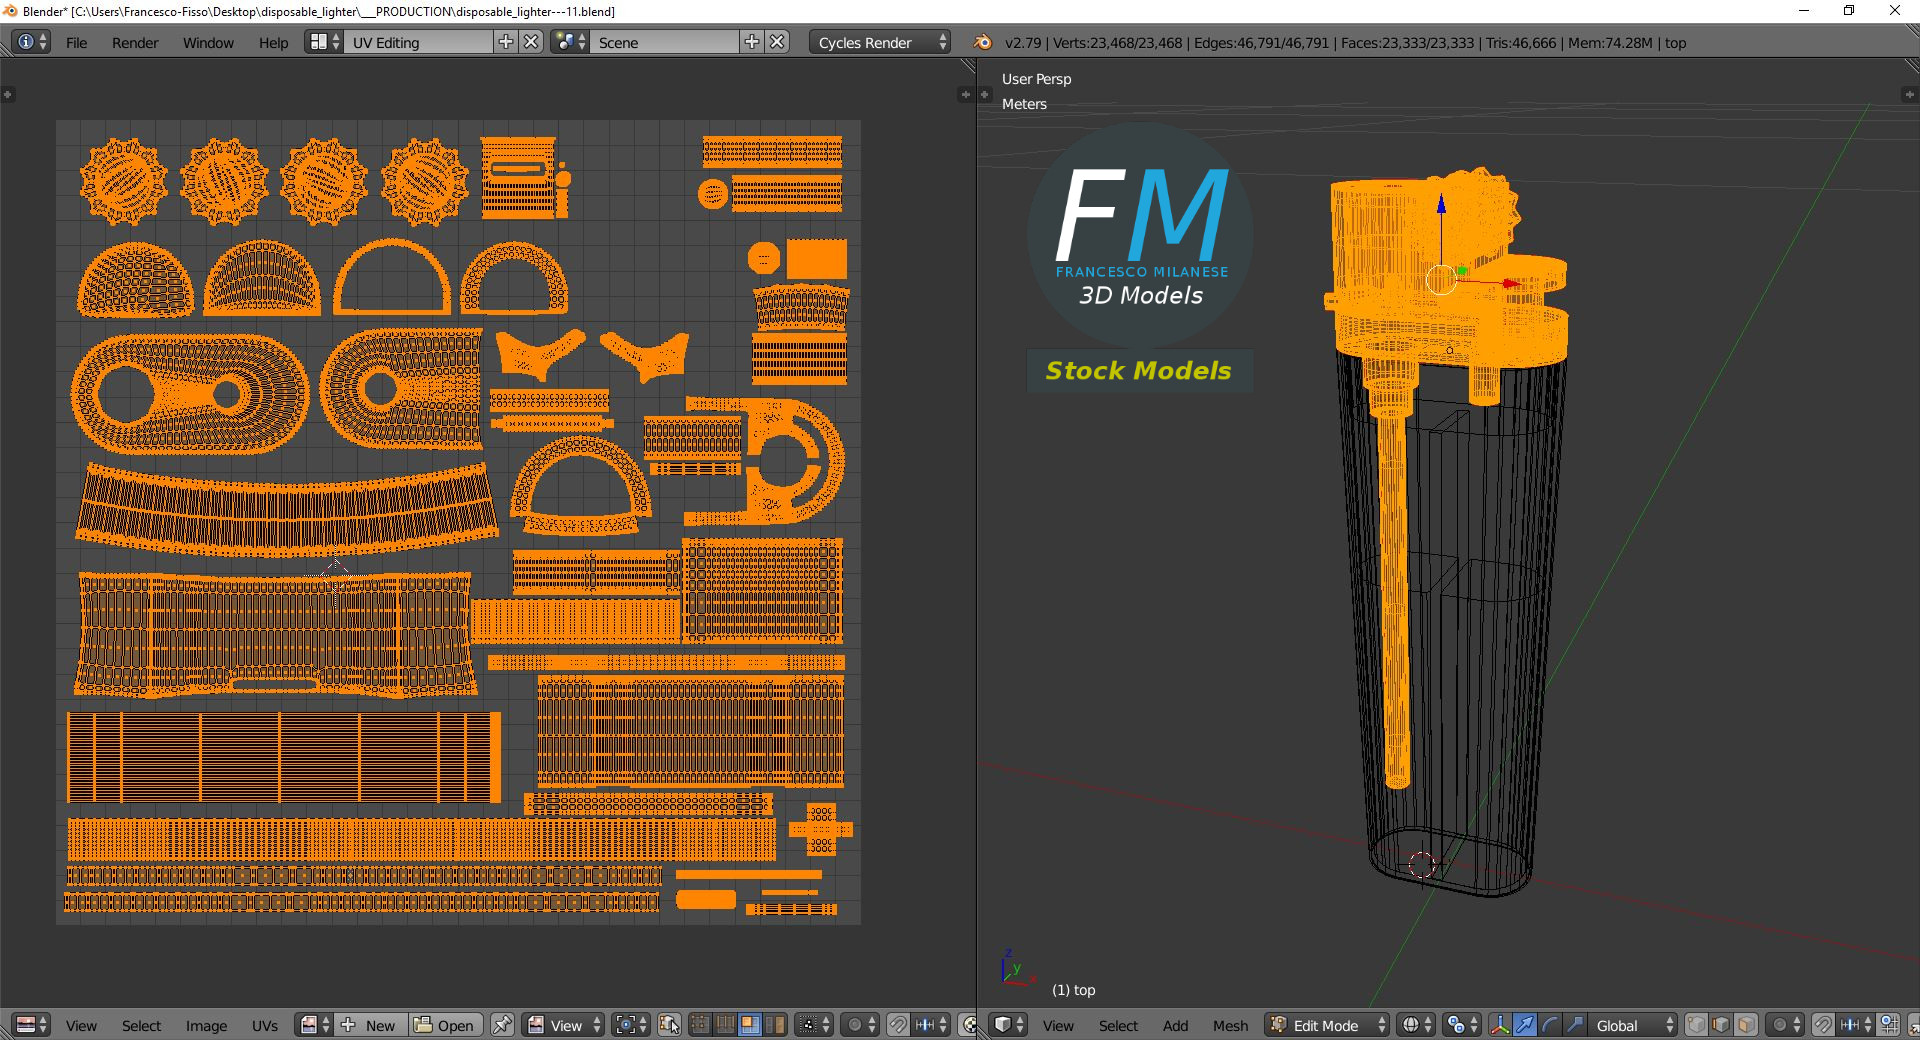1920x1040 pixels.
Task: Open the Info editor type selector
Action: point(31,42)
